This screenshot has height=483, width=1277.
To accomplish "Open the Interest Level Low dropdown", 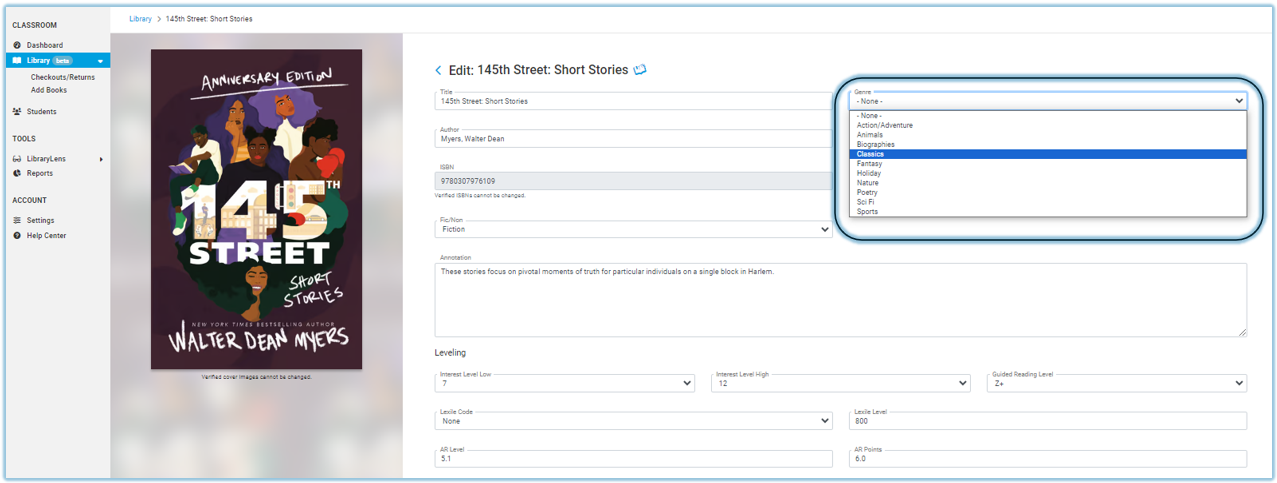I will point(564,382).
